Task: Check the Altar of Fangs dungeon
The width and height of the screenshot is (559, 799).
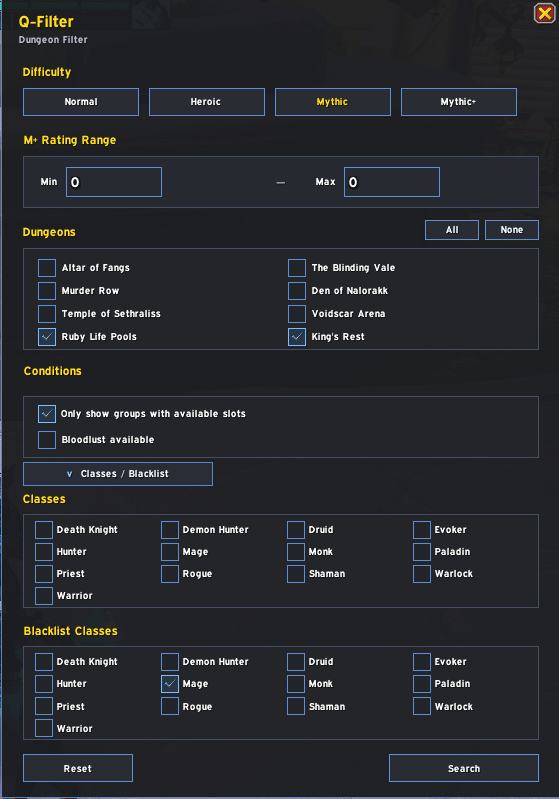Action: pyautogui.click(x=47, y=268)
